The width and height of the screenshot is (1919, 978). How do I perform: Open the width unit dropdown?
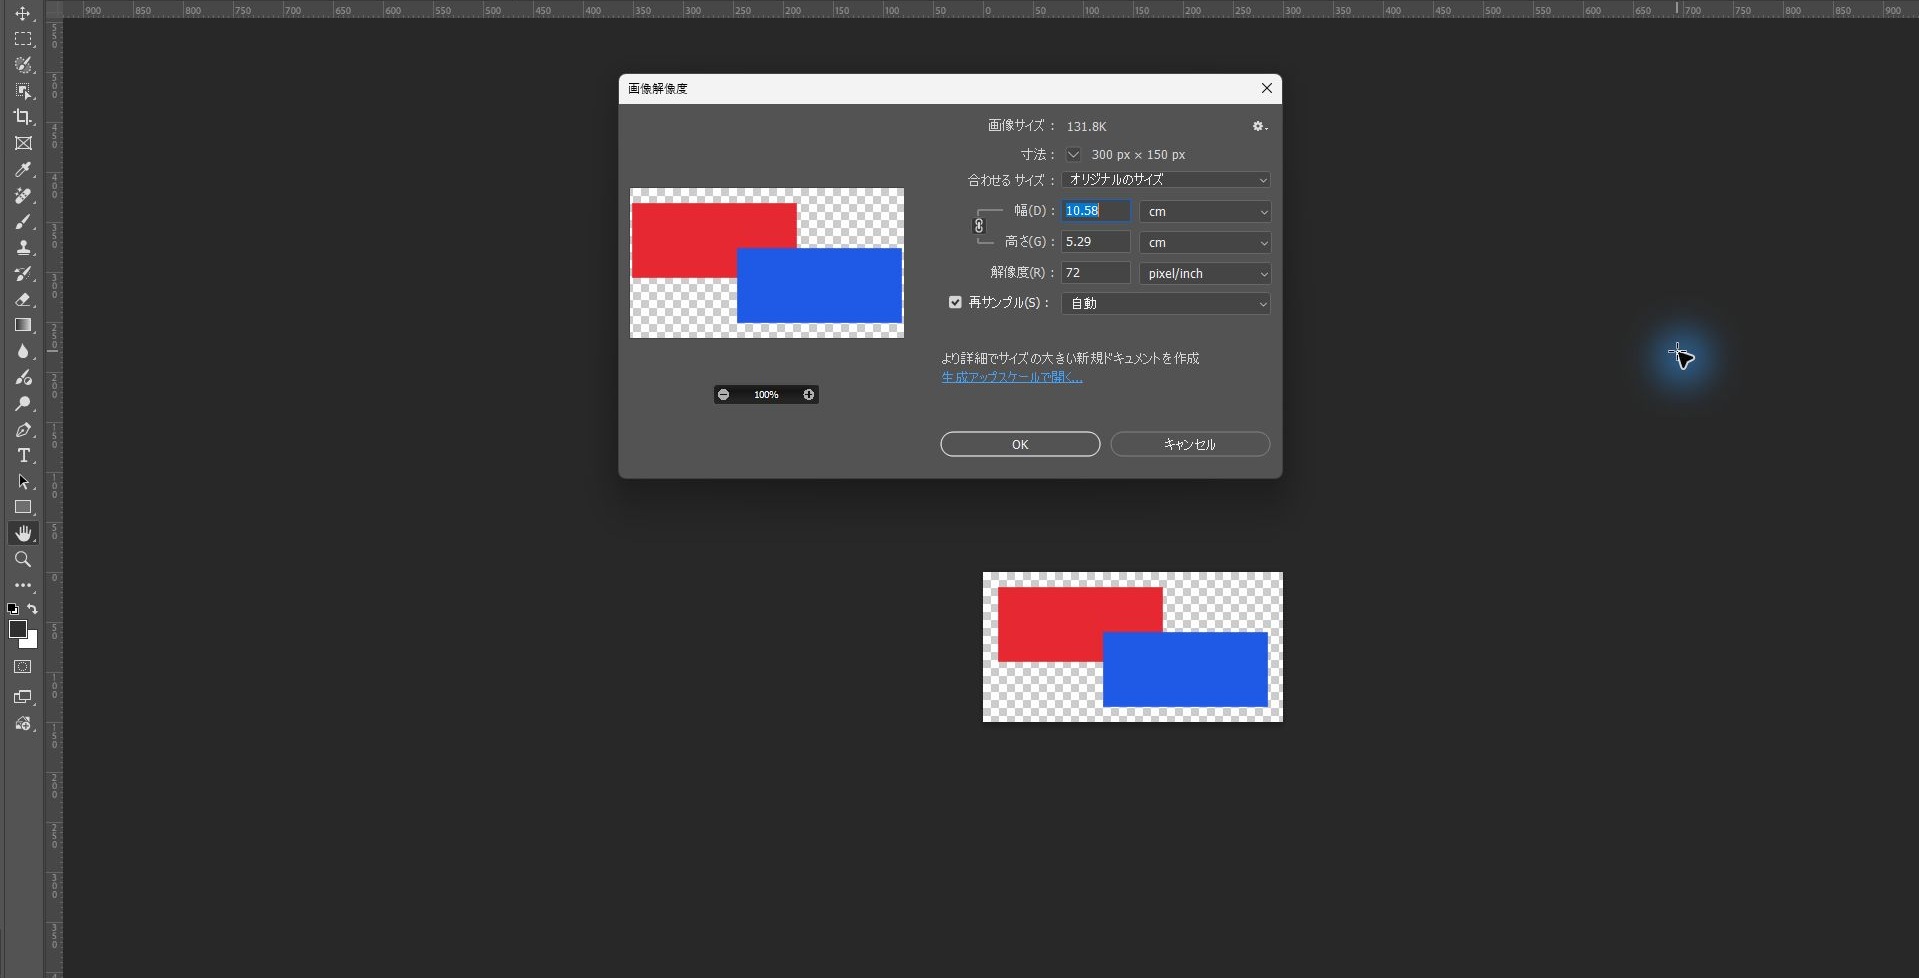pos(1205,211)
